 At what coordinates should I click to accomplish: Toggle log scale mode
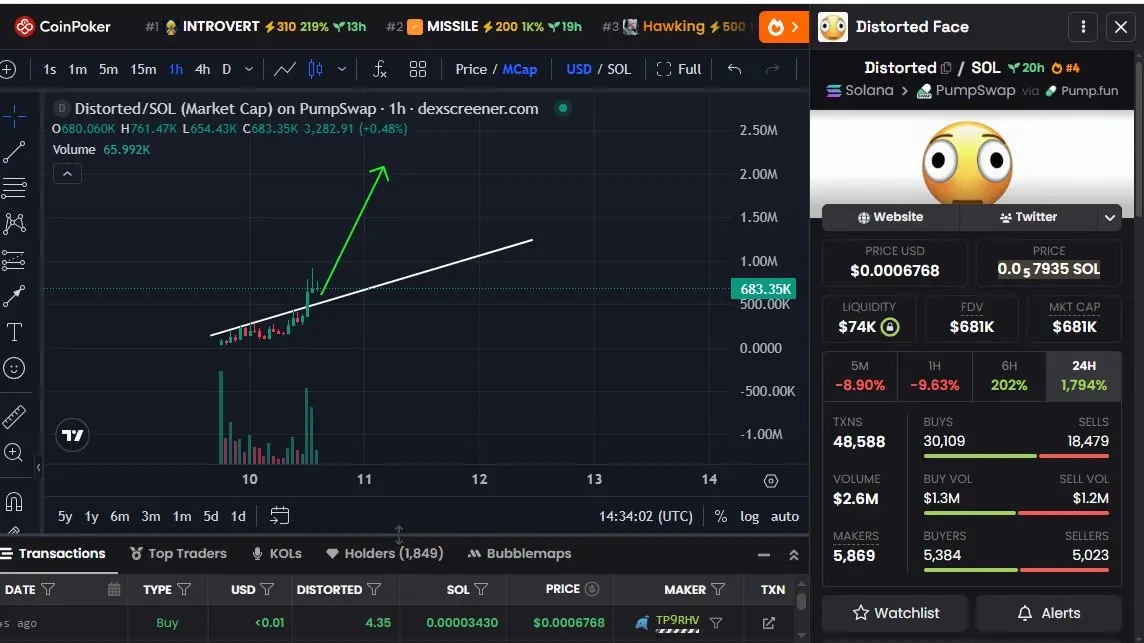[x=749, y=516]
